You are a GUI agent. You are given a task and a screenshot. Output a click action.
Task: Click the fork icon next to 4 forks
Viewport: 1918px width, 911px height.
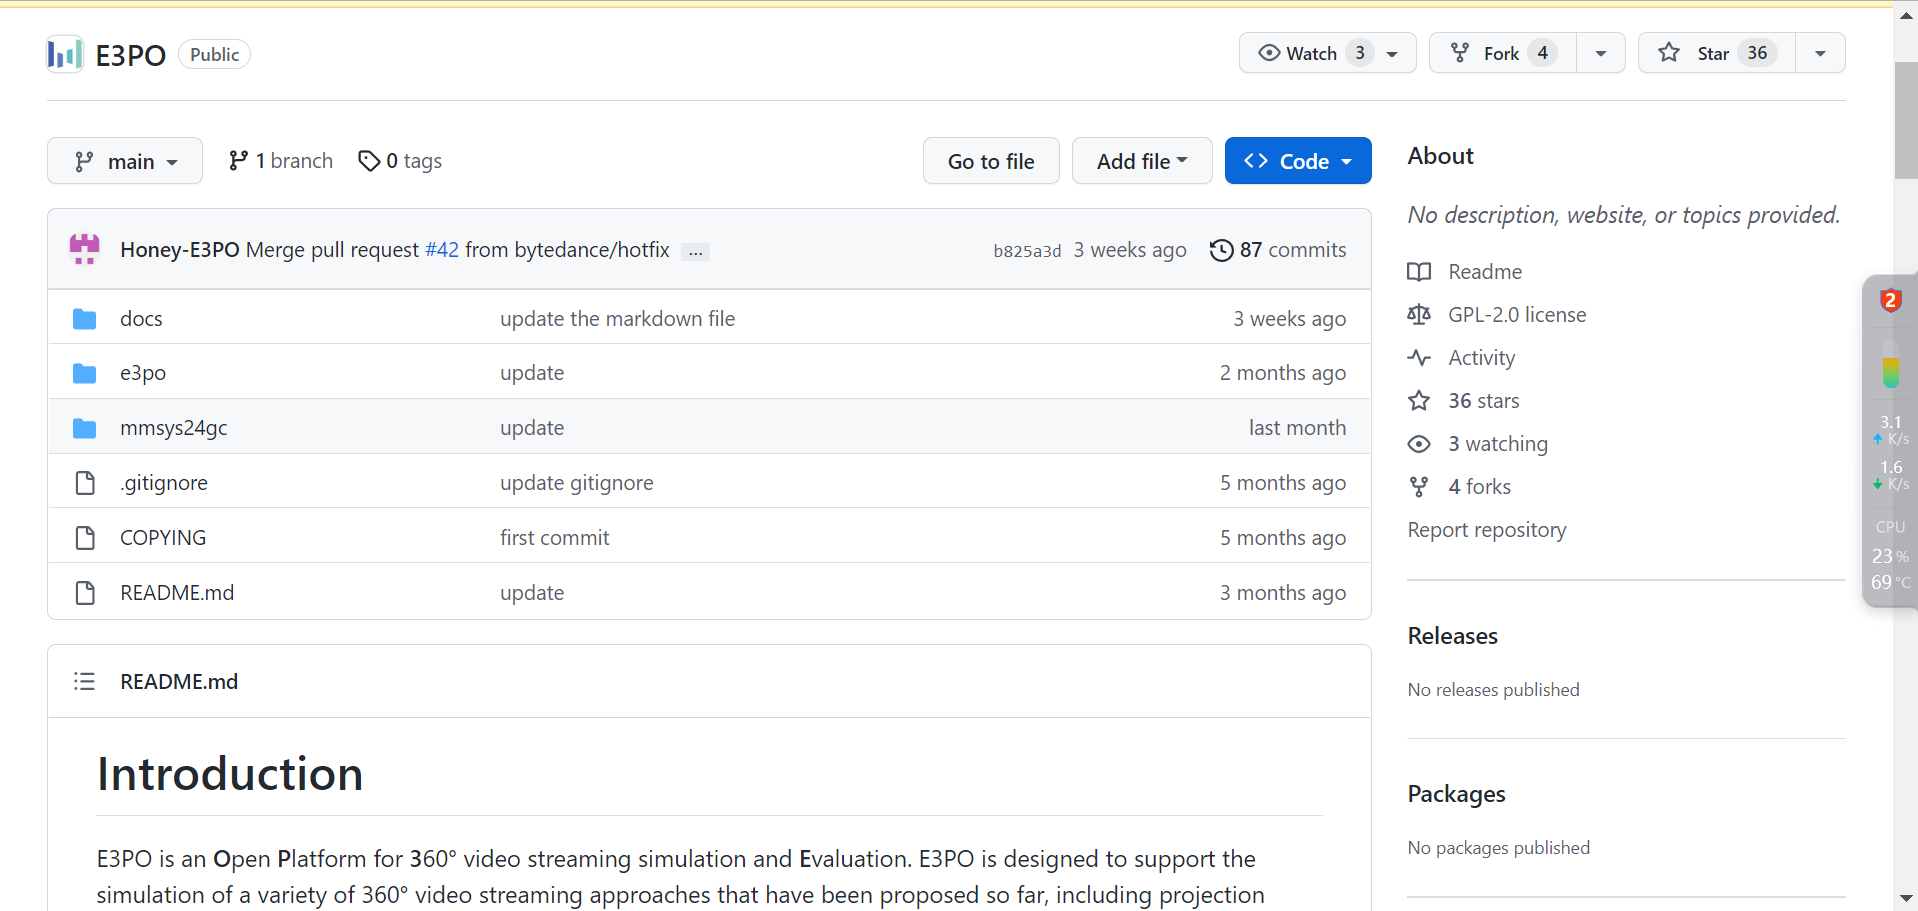coord(1419,487)
